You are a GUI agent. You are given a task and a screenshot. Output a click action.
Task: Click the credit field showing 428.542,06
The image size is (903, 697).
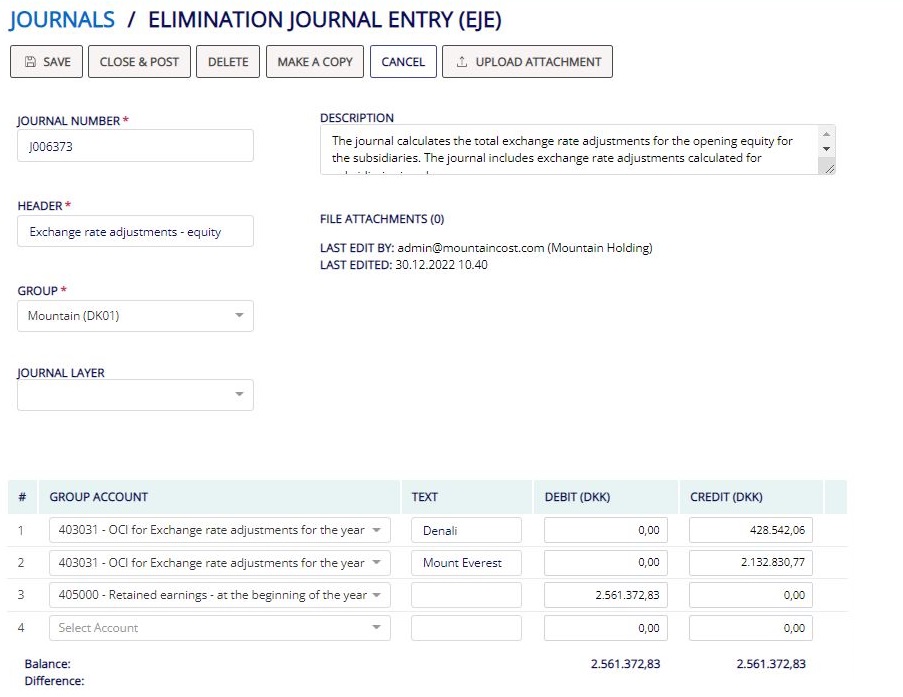pyautogui.click(x=751, y=530)
